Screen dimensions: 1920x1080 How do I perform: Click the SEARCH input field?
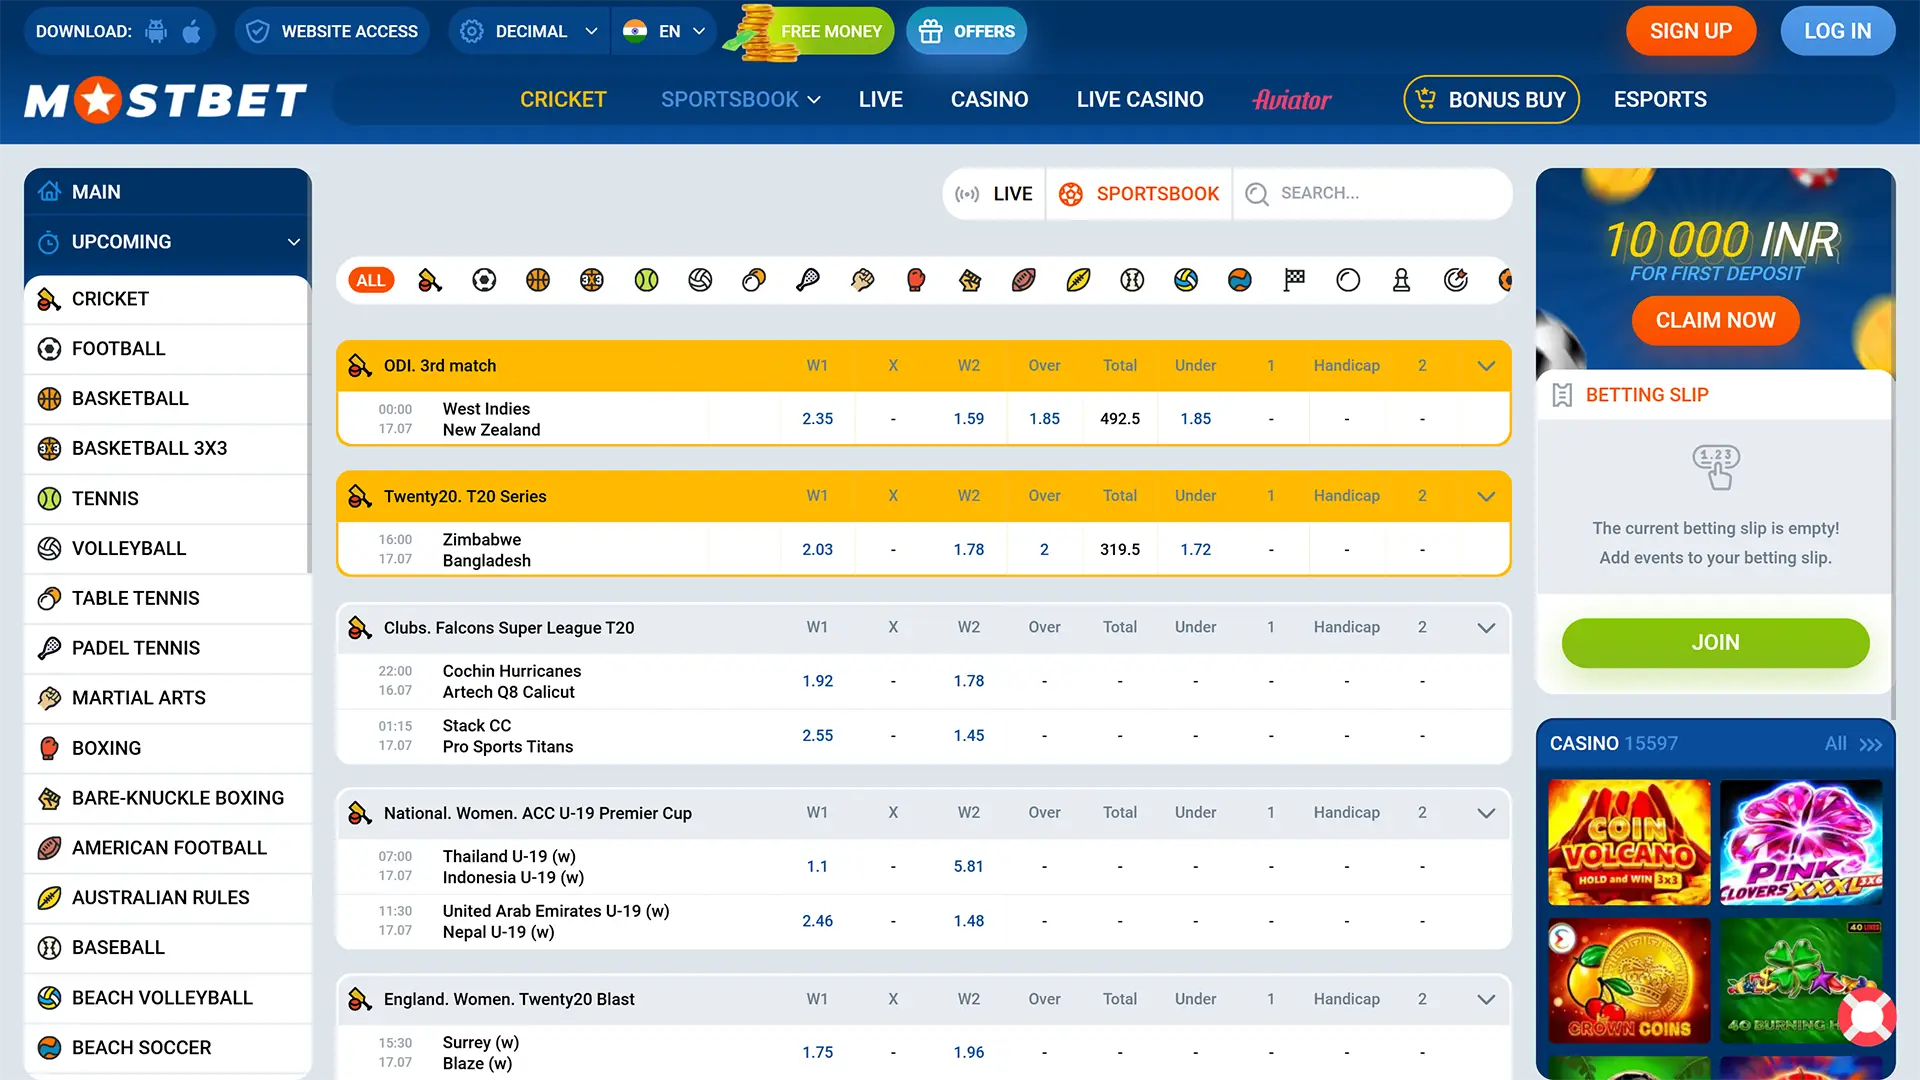(1372, 194)
